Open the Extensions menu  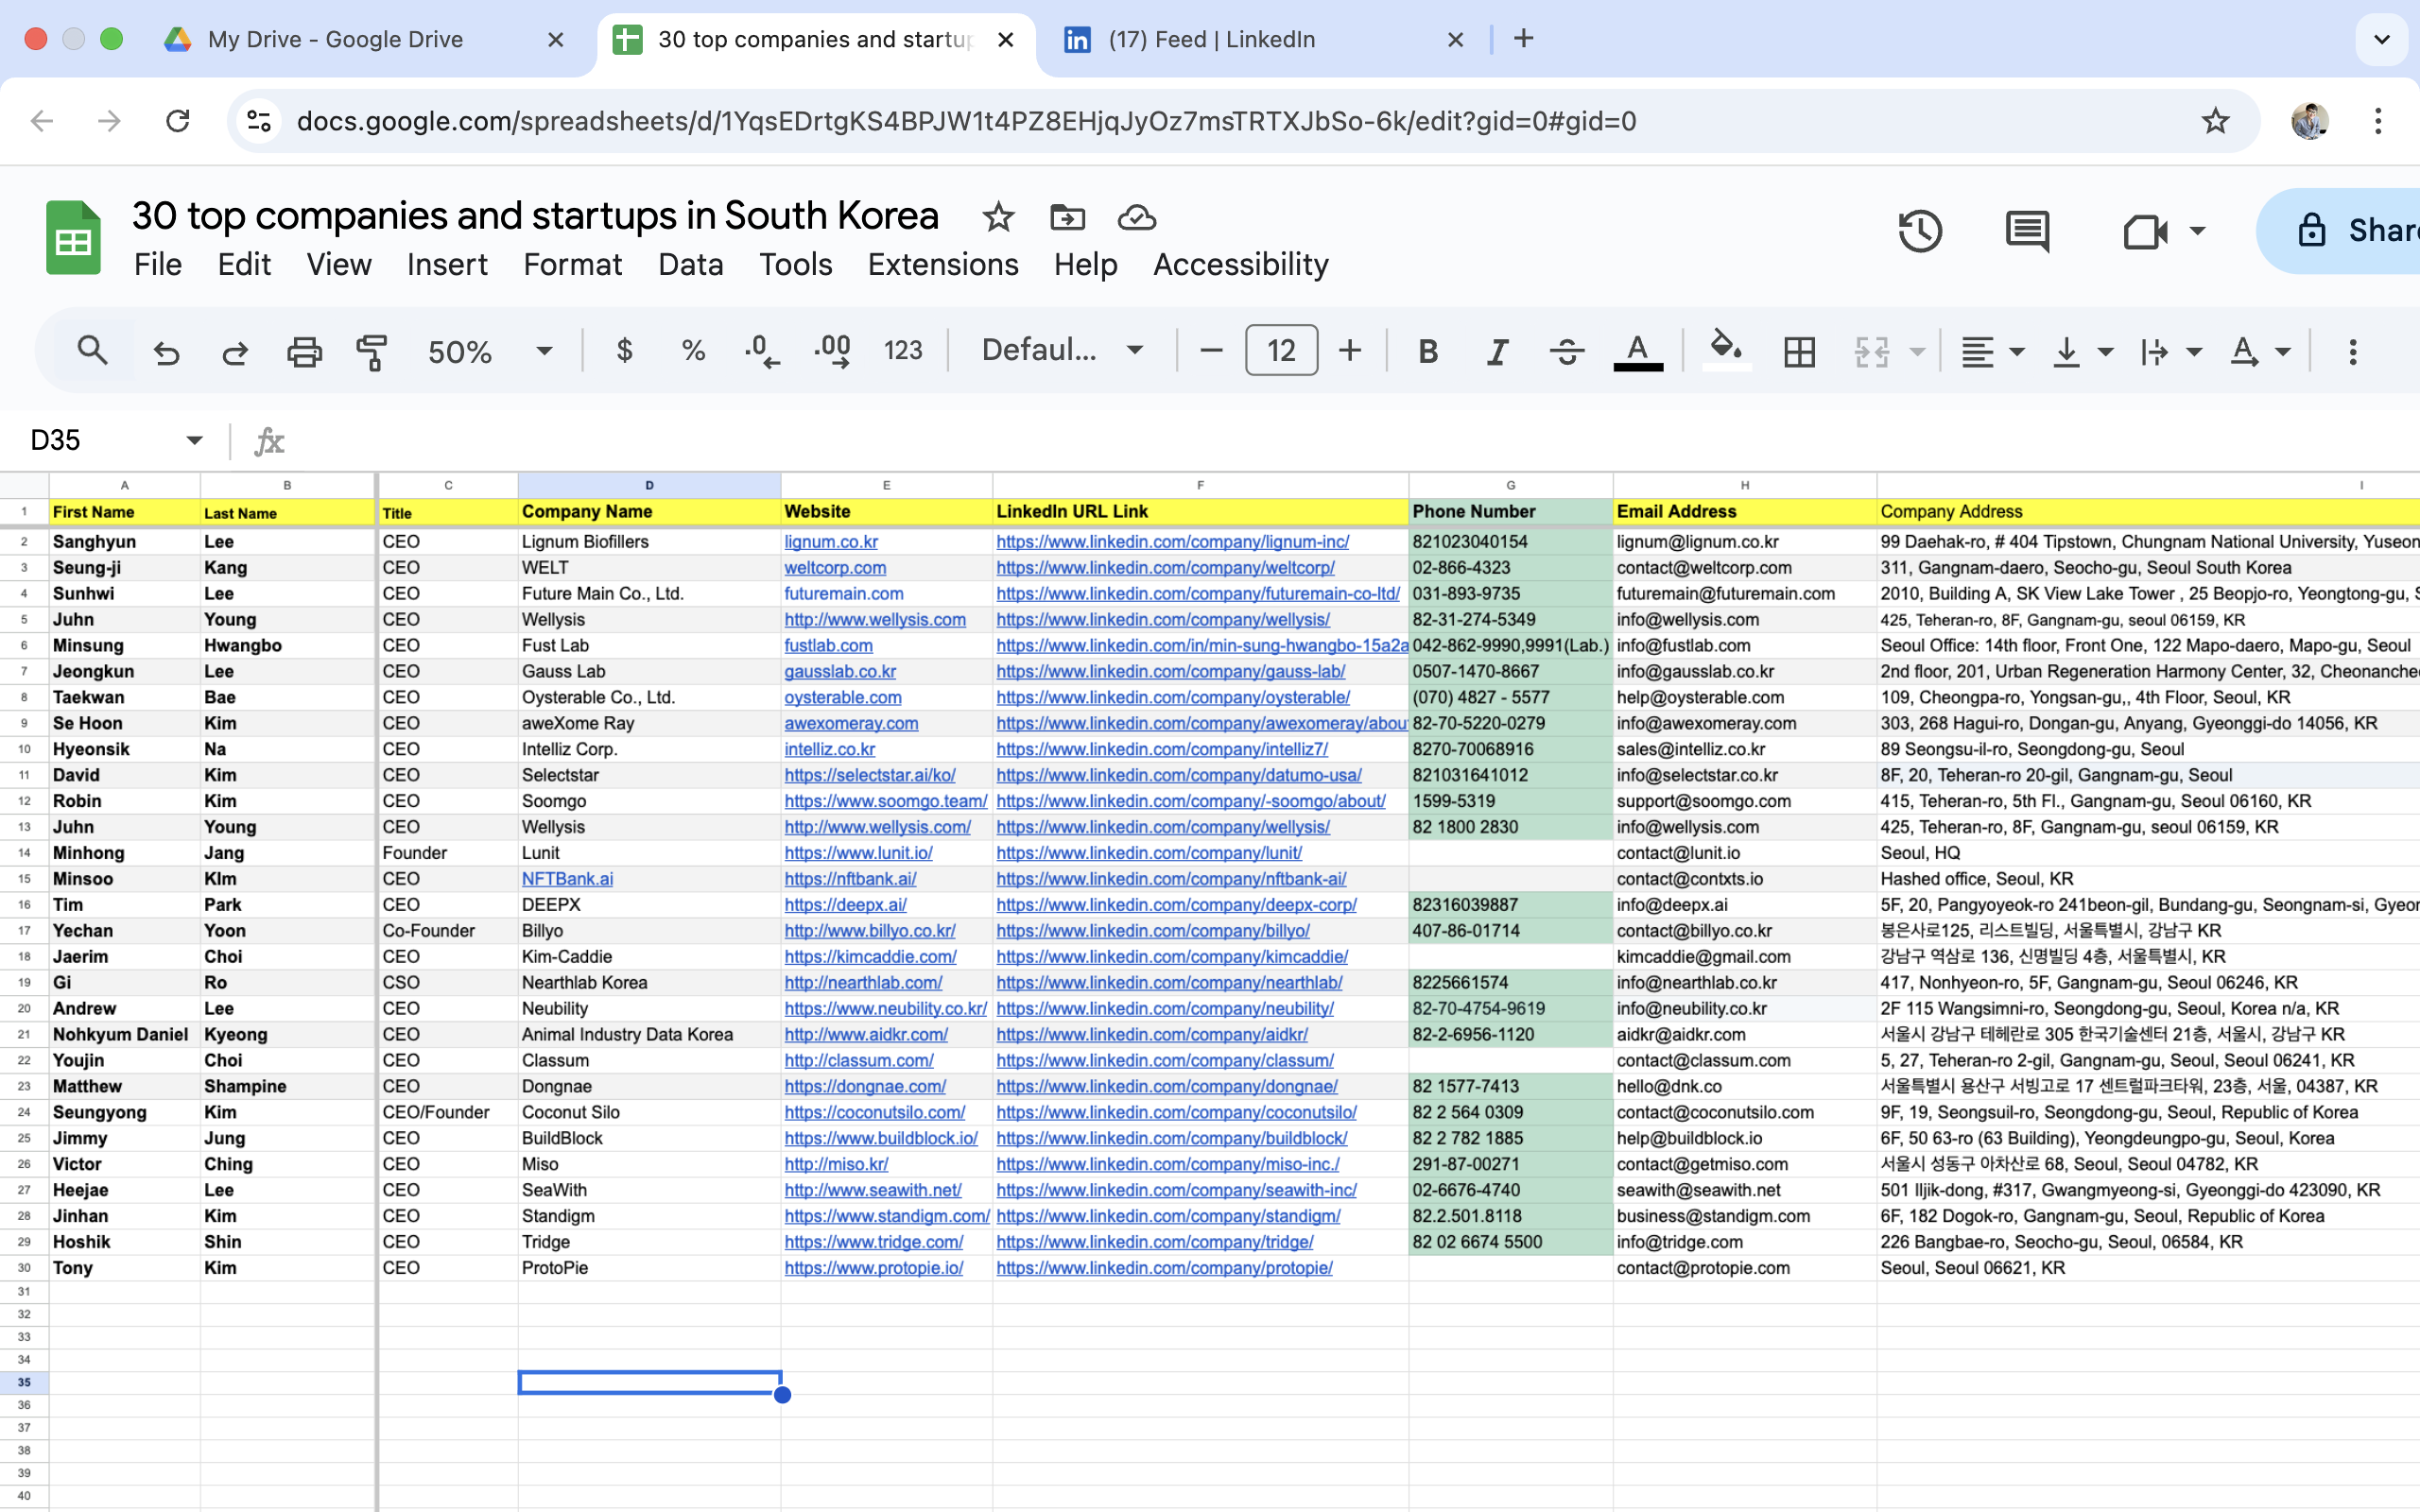click(x=942, y=264)
